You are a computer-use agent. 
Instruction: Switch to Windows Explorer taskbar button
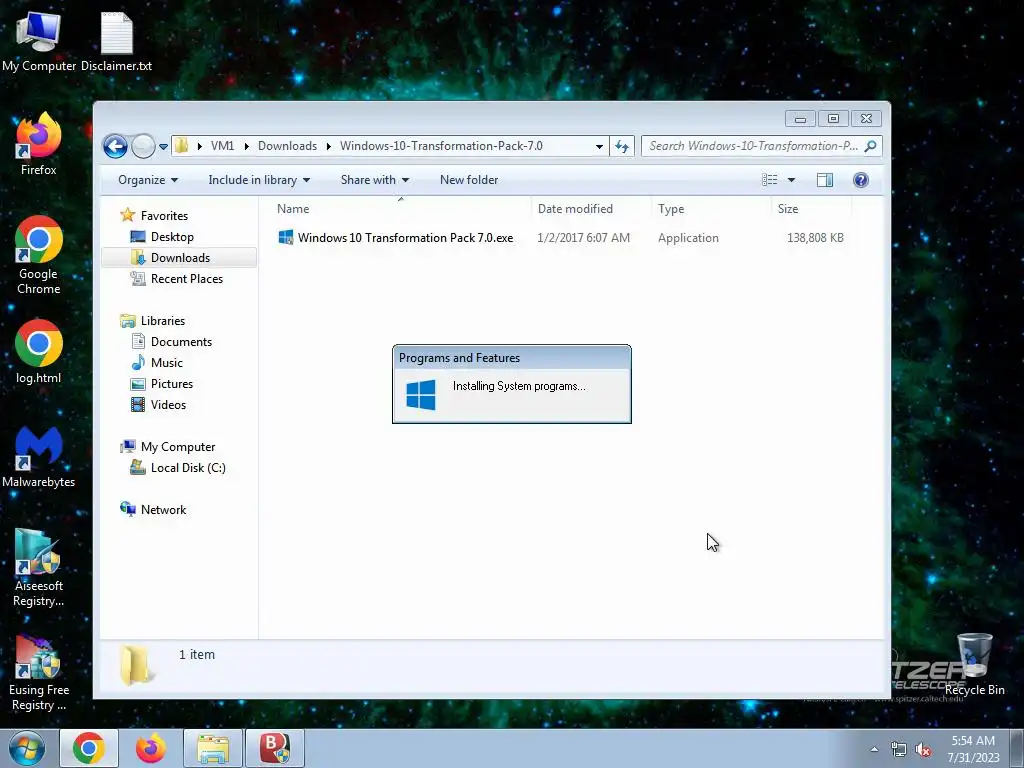coord(213,748)
